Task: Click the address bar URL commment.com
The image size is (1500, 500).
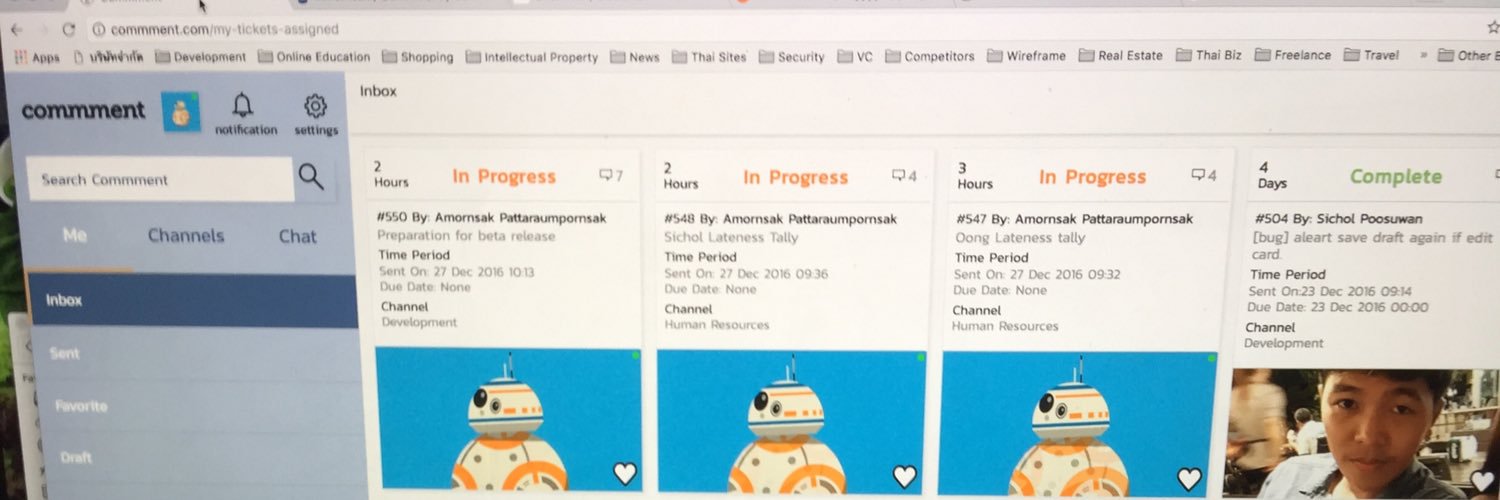Action: tap(224, 30)
